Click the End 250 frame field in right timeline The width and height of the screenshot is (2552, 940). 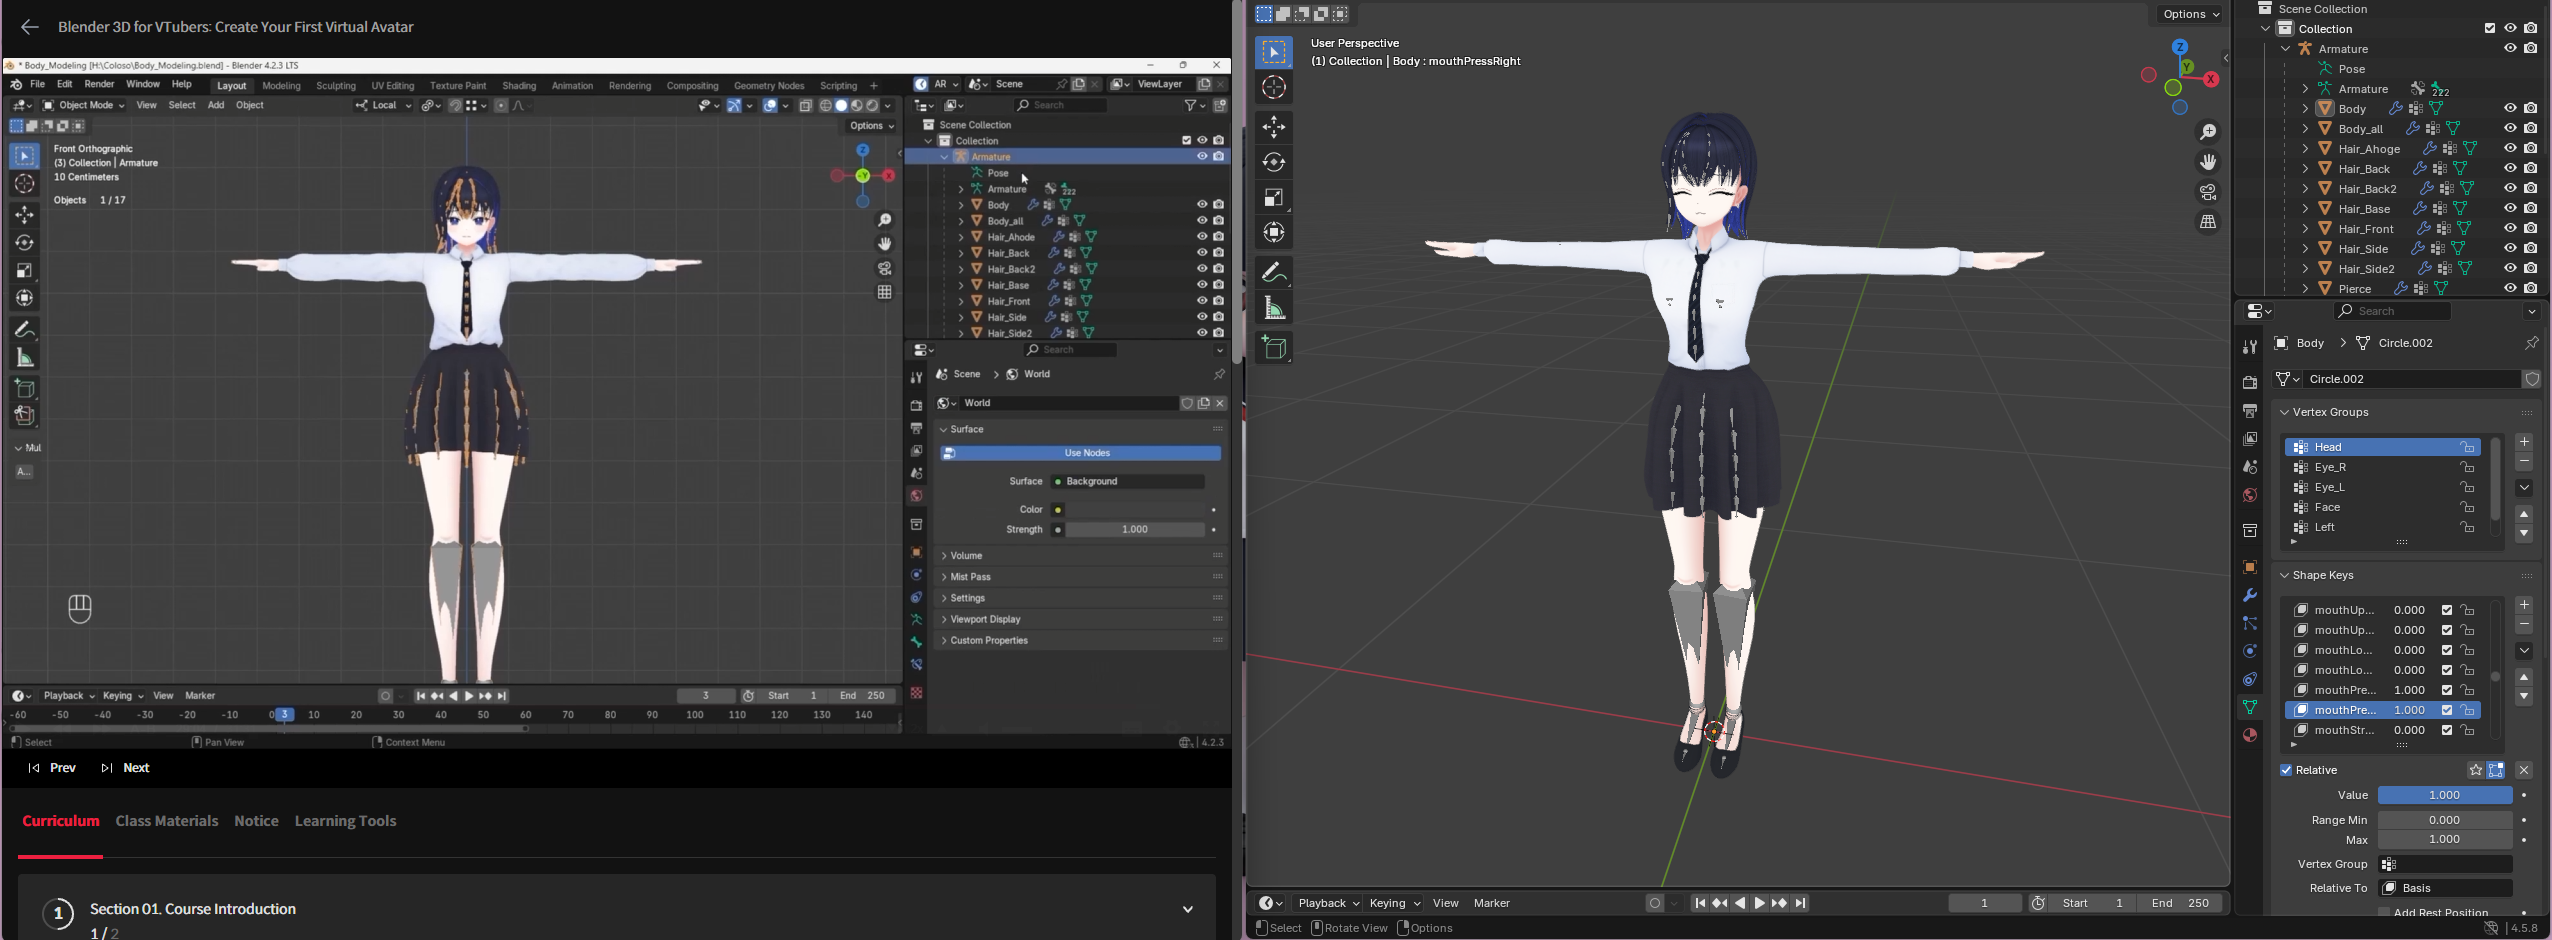[2180, 903]
